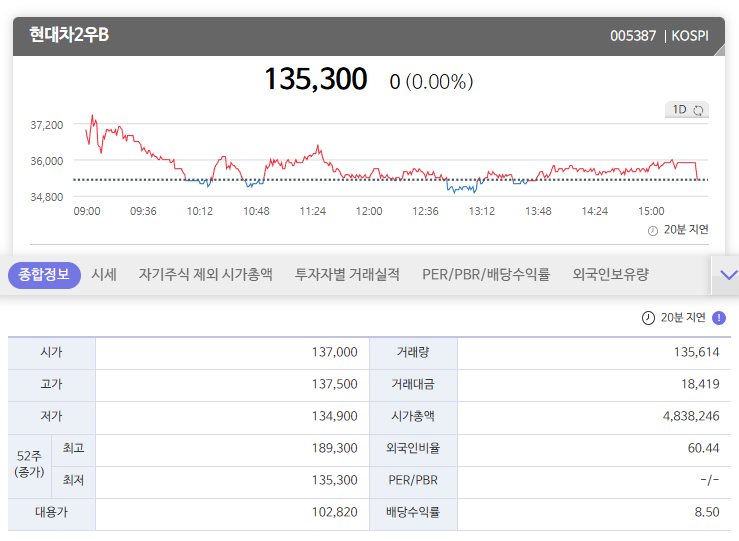The image size is (739, 541).
Task: Click the blue info exclamation icon
Action: 719,318
